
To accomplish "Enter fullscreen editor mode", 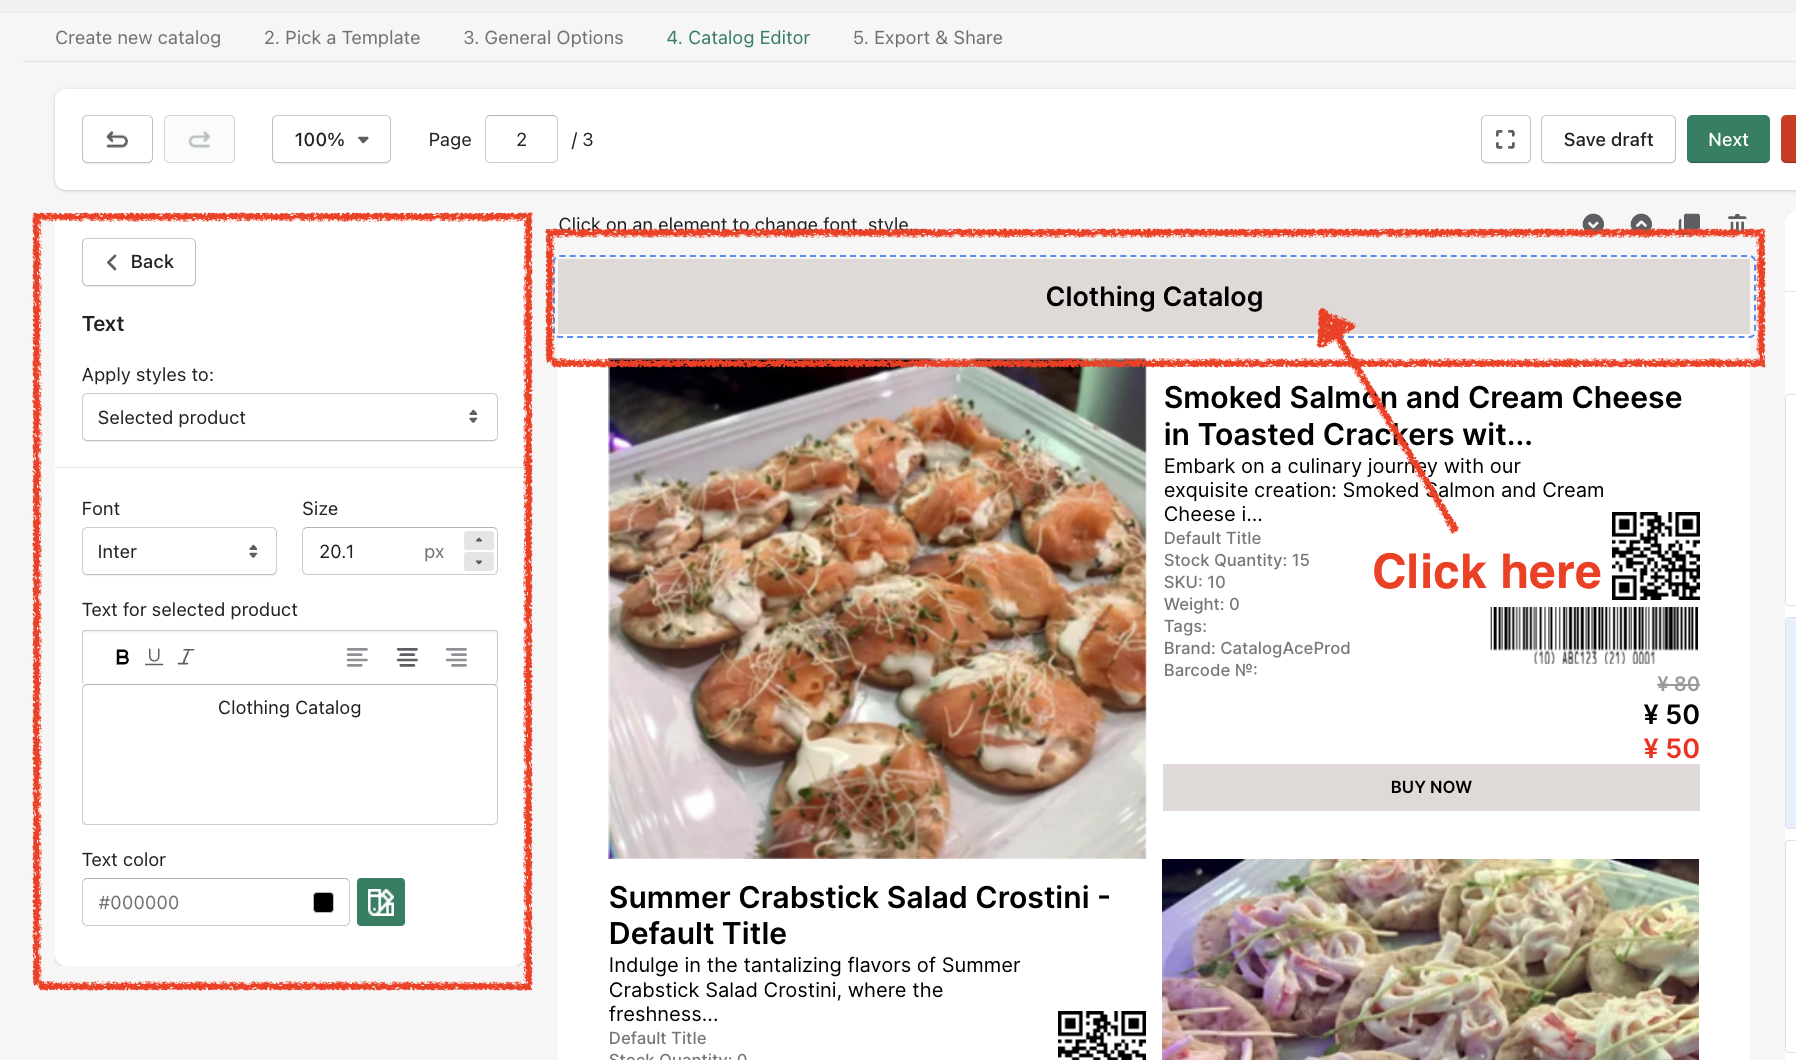I will [1505, 139].
